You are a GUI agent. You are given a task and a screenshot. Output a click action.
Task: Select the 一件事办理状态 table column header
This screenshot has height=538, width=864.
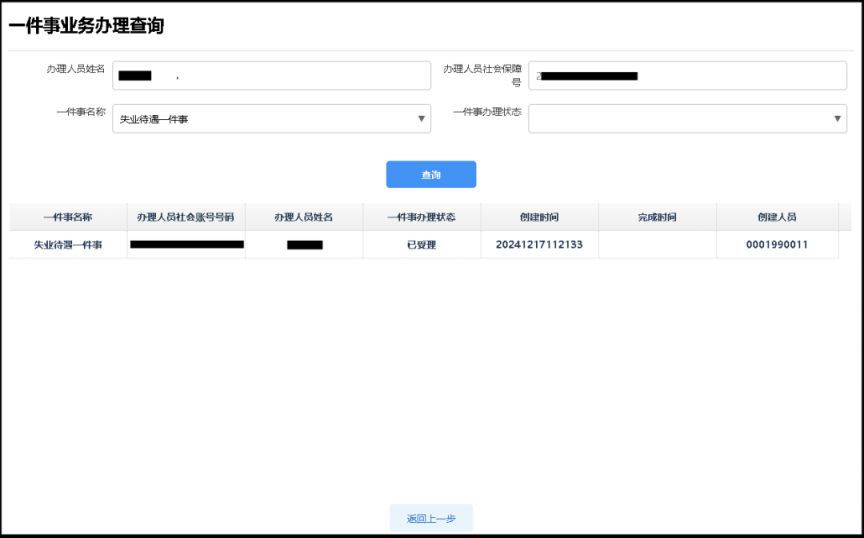[x=421, y=217]
